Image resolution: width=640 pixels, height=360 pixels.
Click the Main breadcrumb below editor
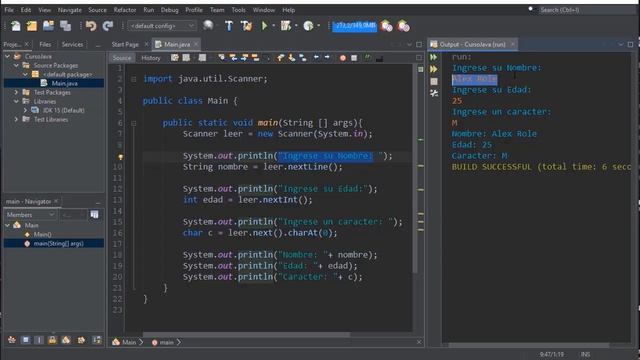click(129, 342)
